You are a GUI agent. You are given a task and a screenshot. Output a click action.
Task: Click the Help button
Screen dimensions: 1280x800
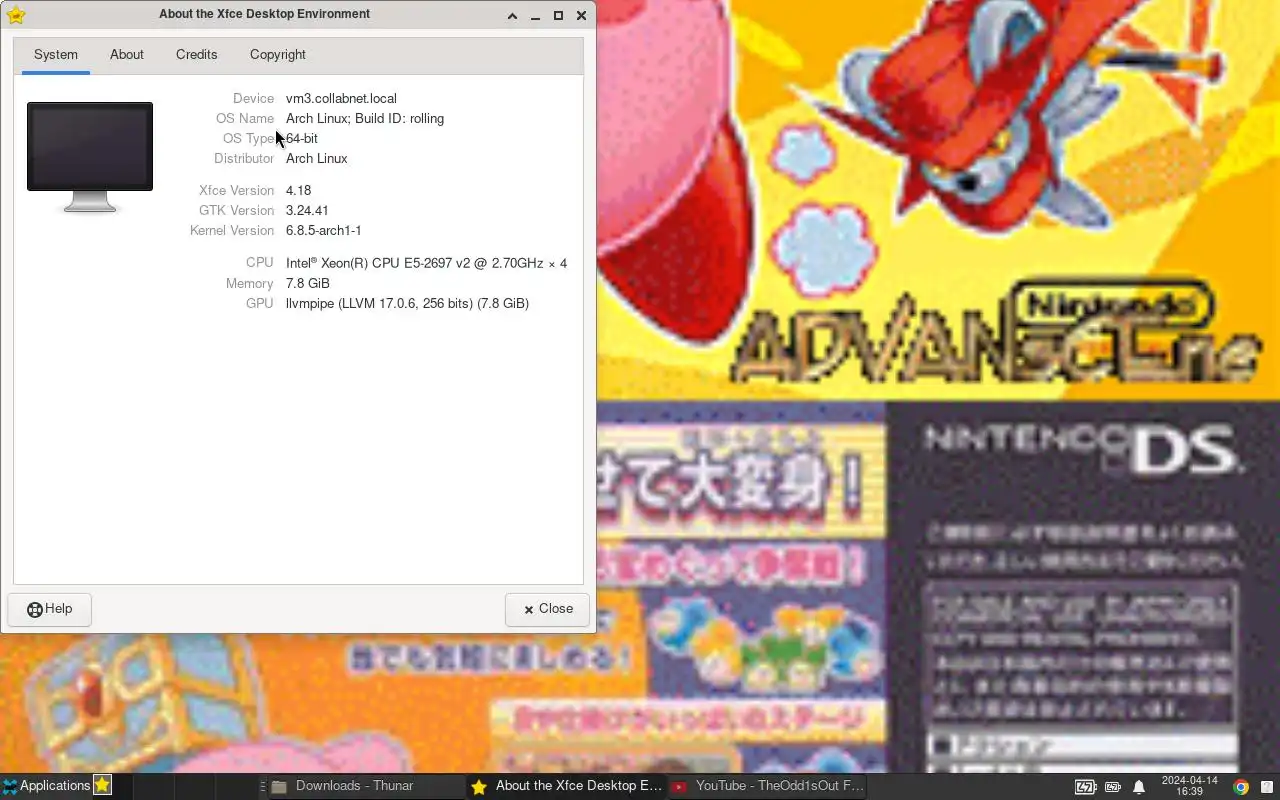tap(50, 609)
